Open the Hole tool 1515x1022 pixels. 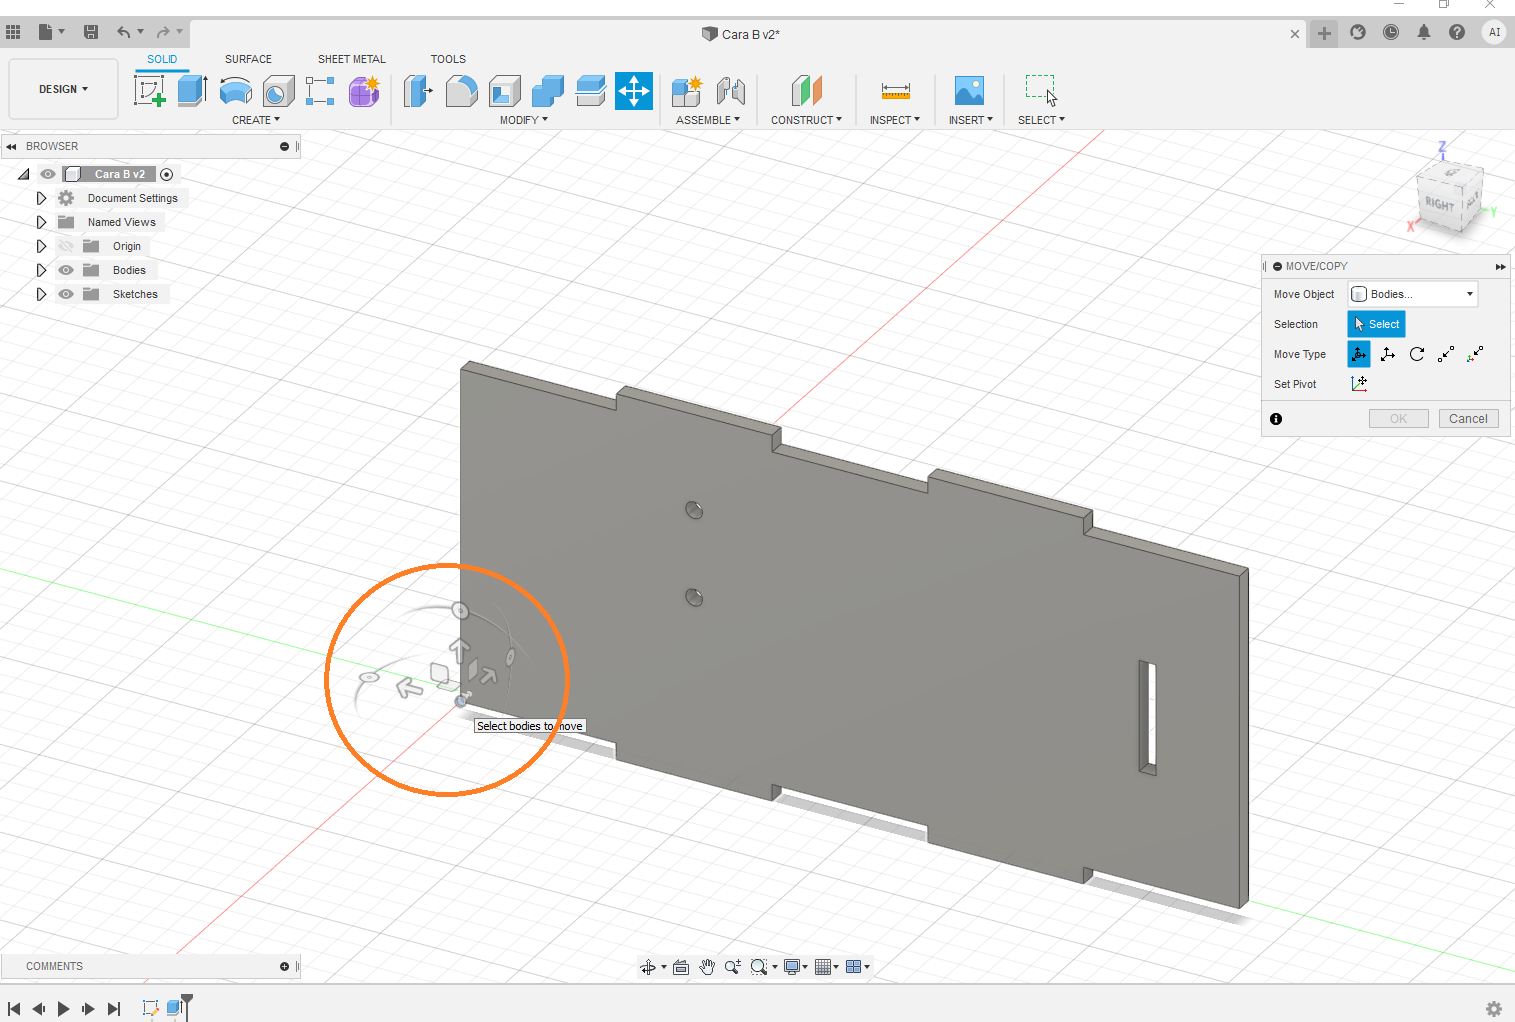278,91
